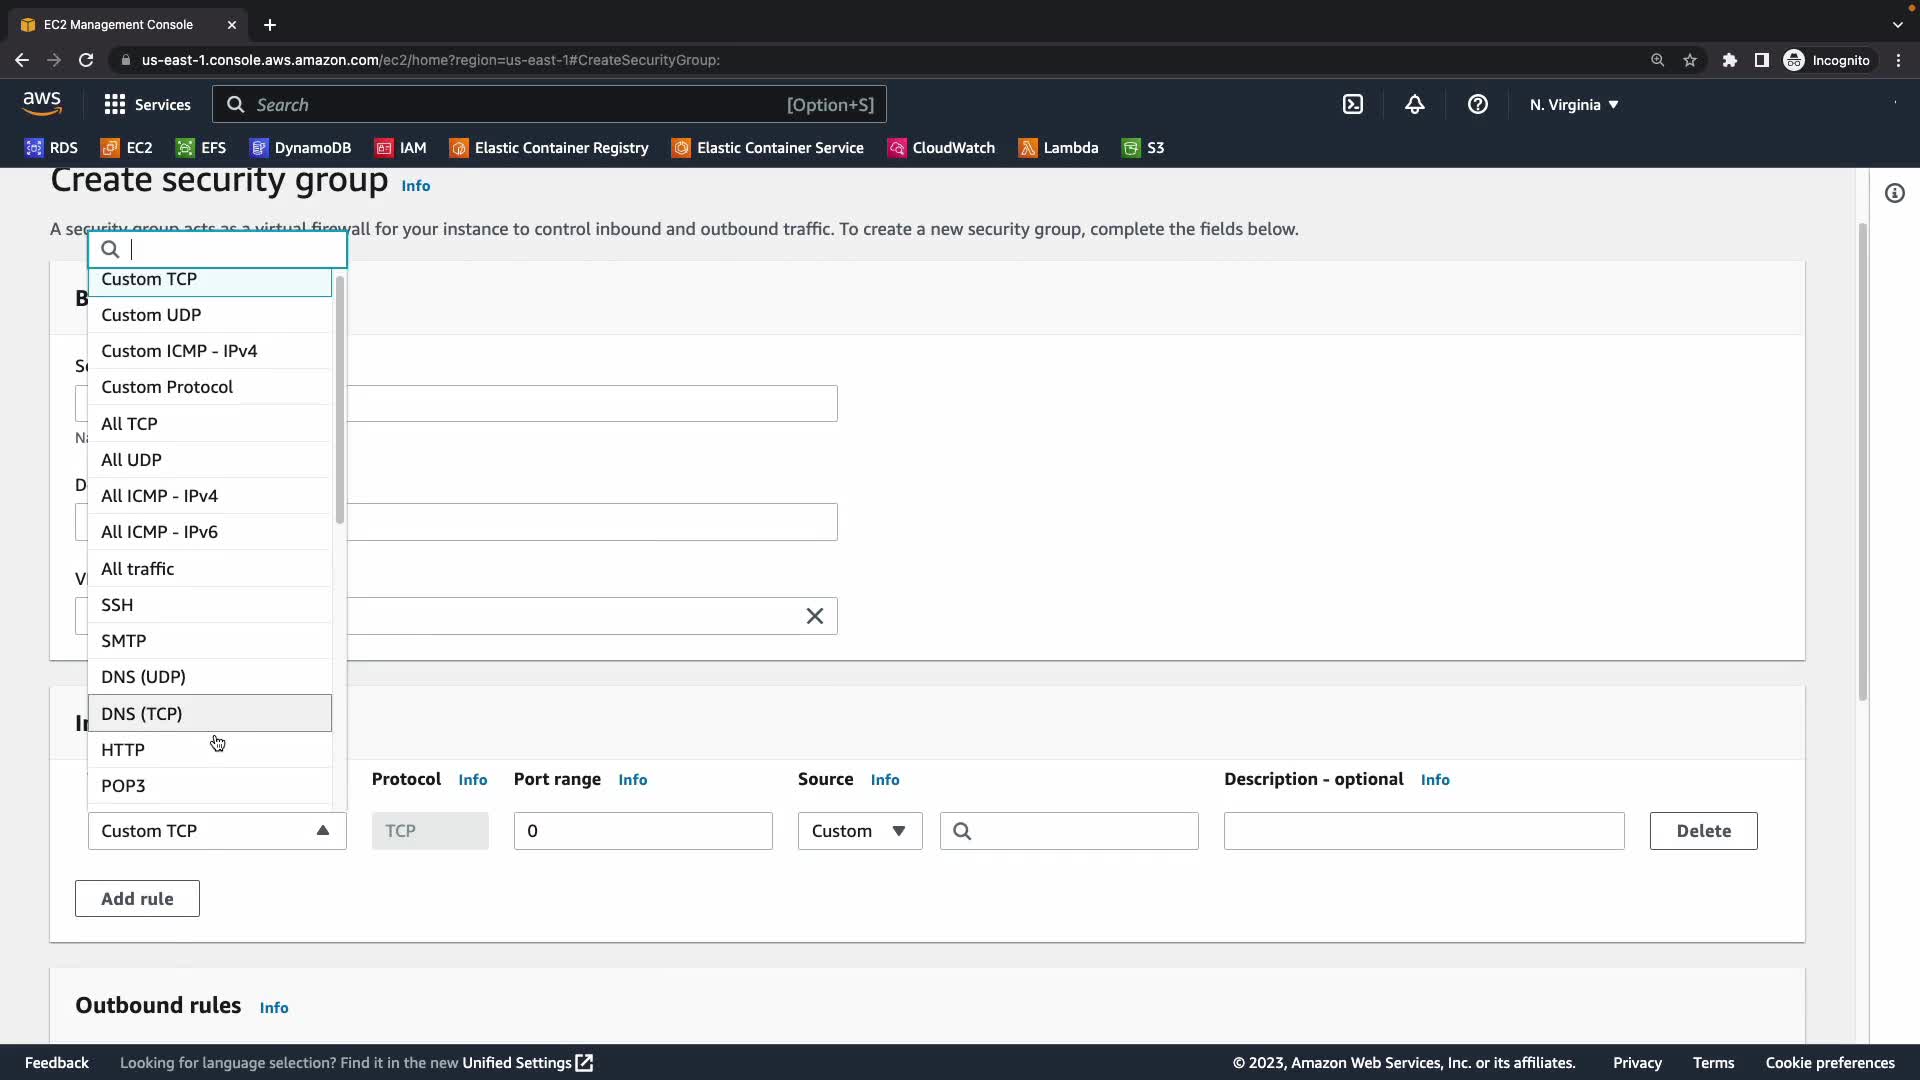Open the info panel icon on the right edge
This screenshot has width=1920, height=1080.
pyautogui.click(x=1894, y=193)
